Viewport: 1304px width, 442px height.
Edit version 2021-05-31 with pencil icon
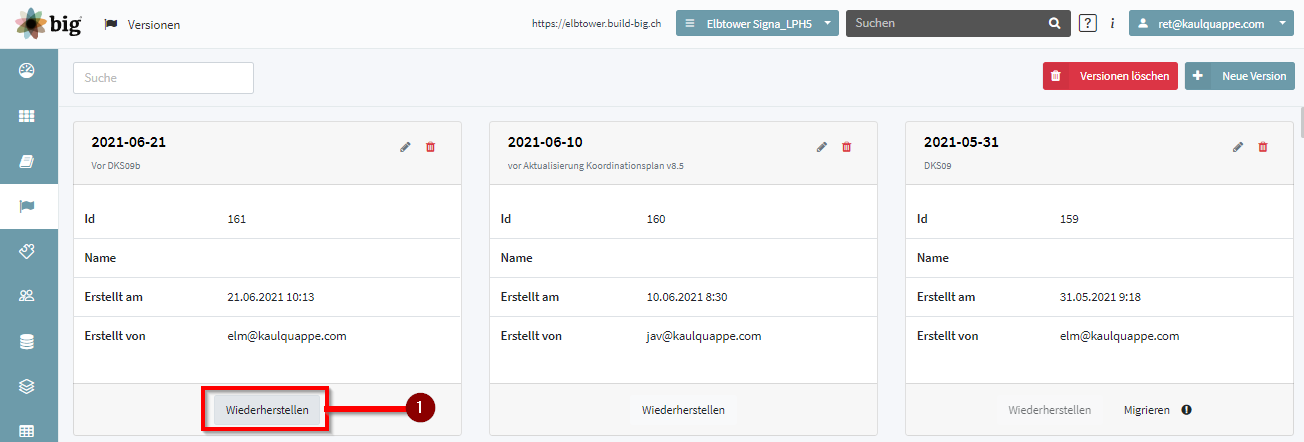click(1238, 147)
